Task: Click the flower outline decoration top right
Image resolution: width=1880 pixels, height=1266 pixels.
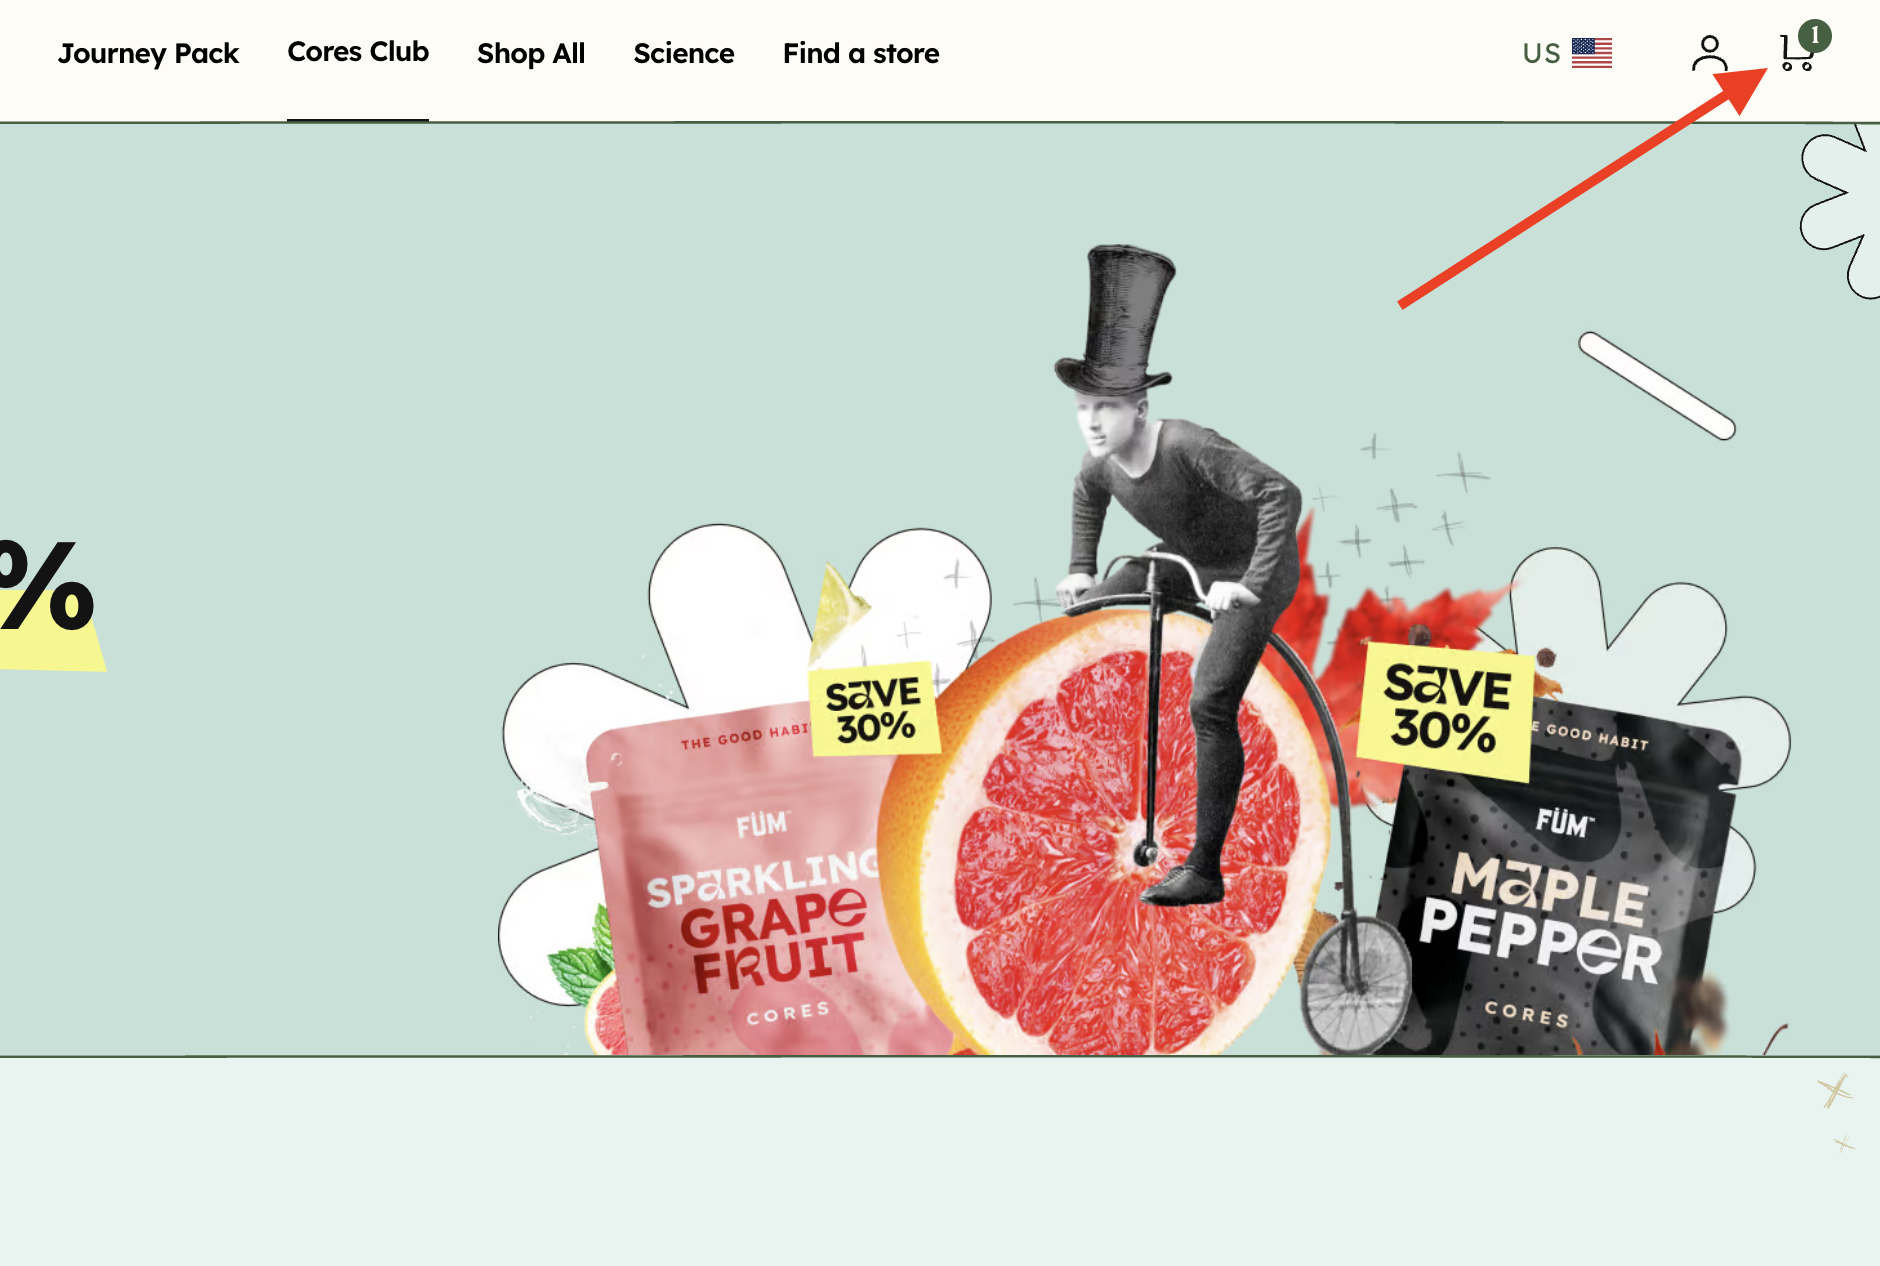Action: click(1838, 212)
